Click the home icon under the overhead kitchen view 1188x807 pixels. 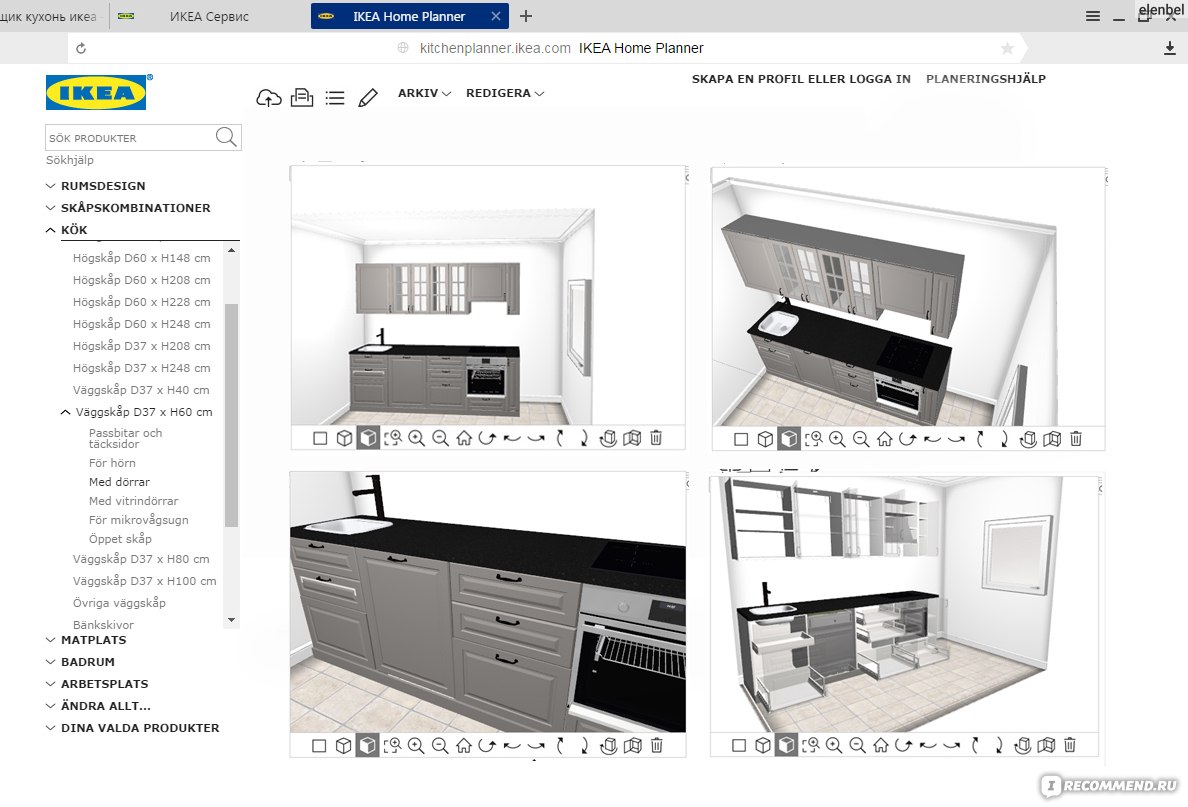[884, 439]
